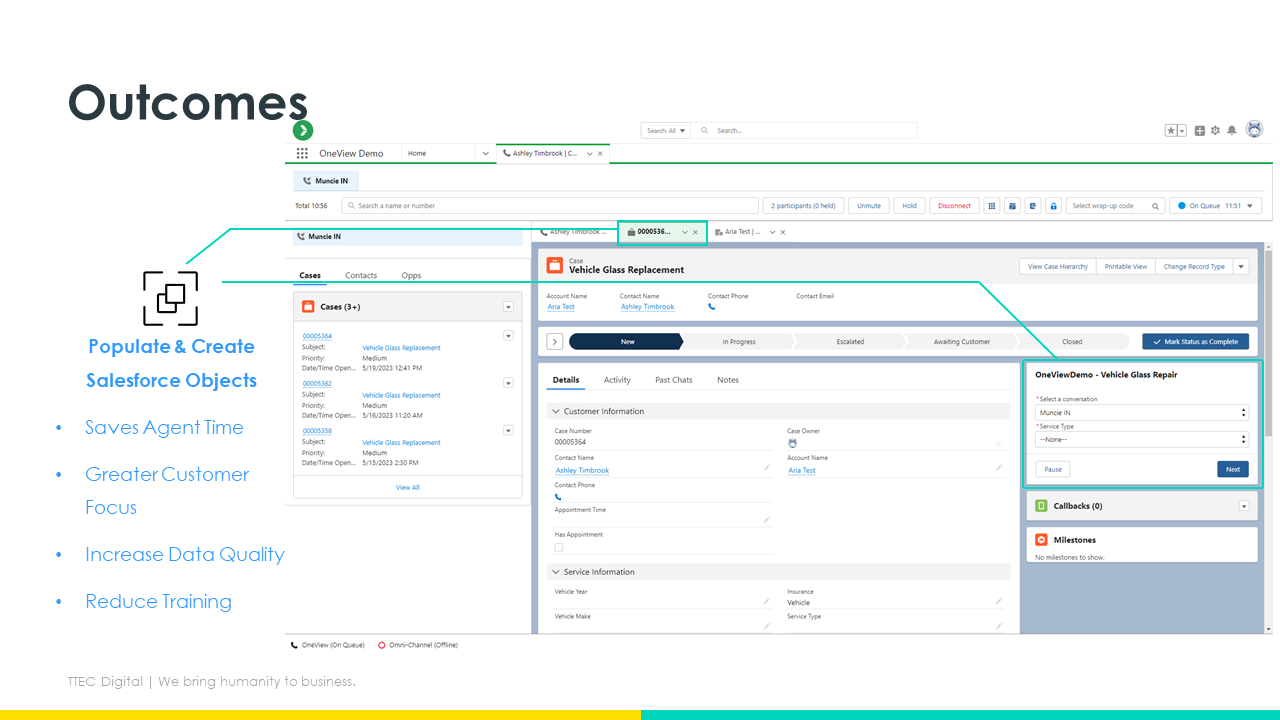Open the Past Chats tab

(674, 380)
